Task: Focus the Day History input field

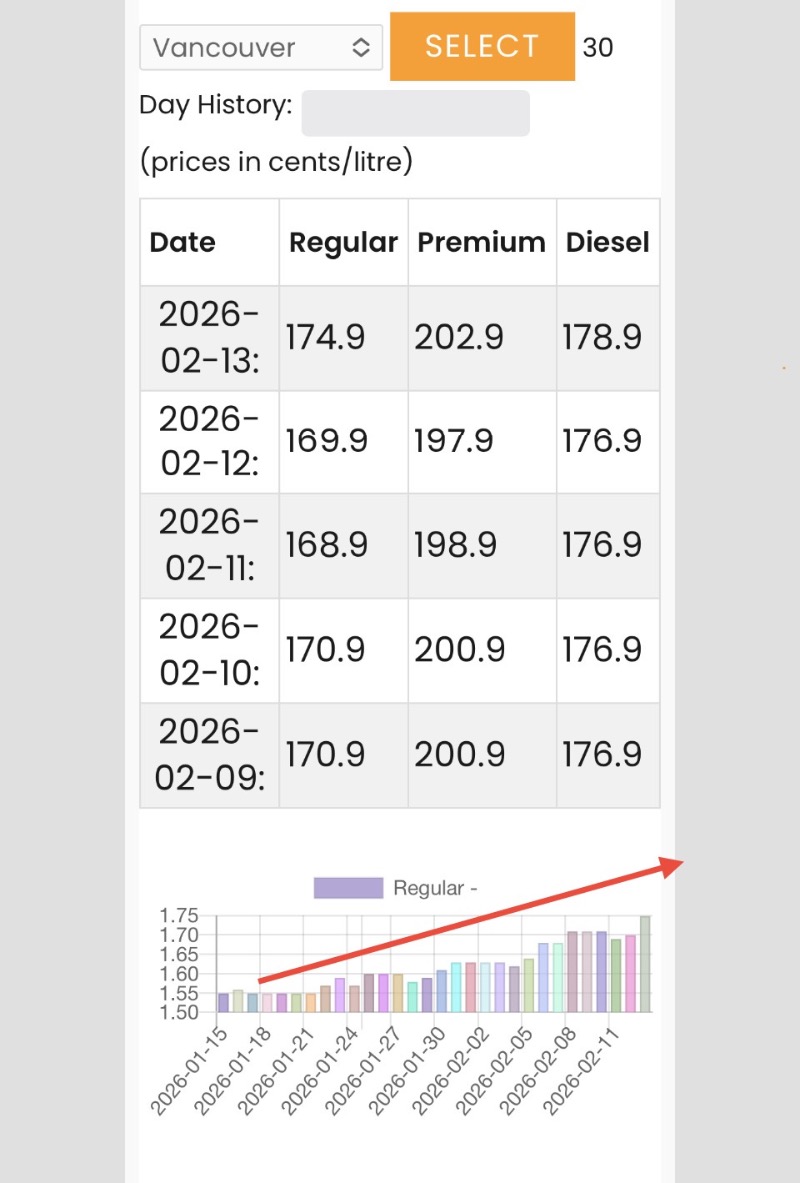Action: [x=415, y=113]
